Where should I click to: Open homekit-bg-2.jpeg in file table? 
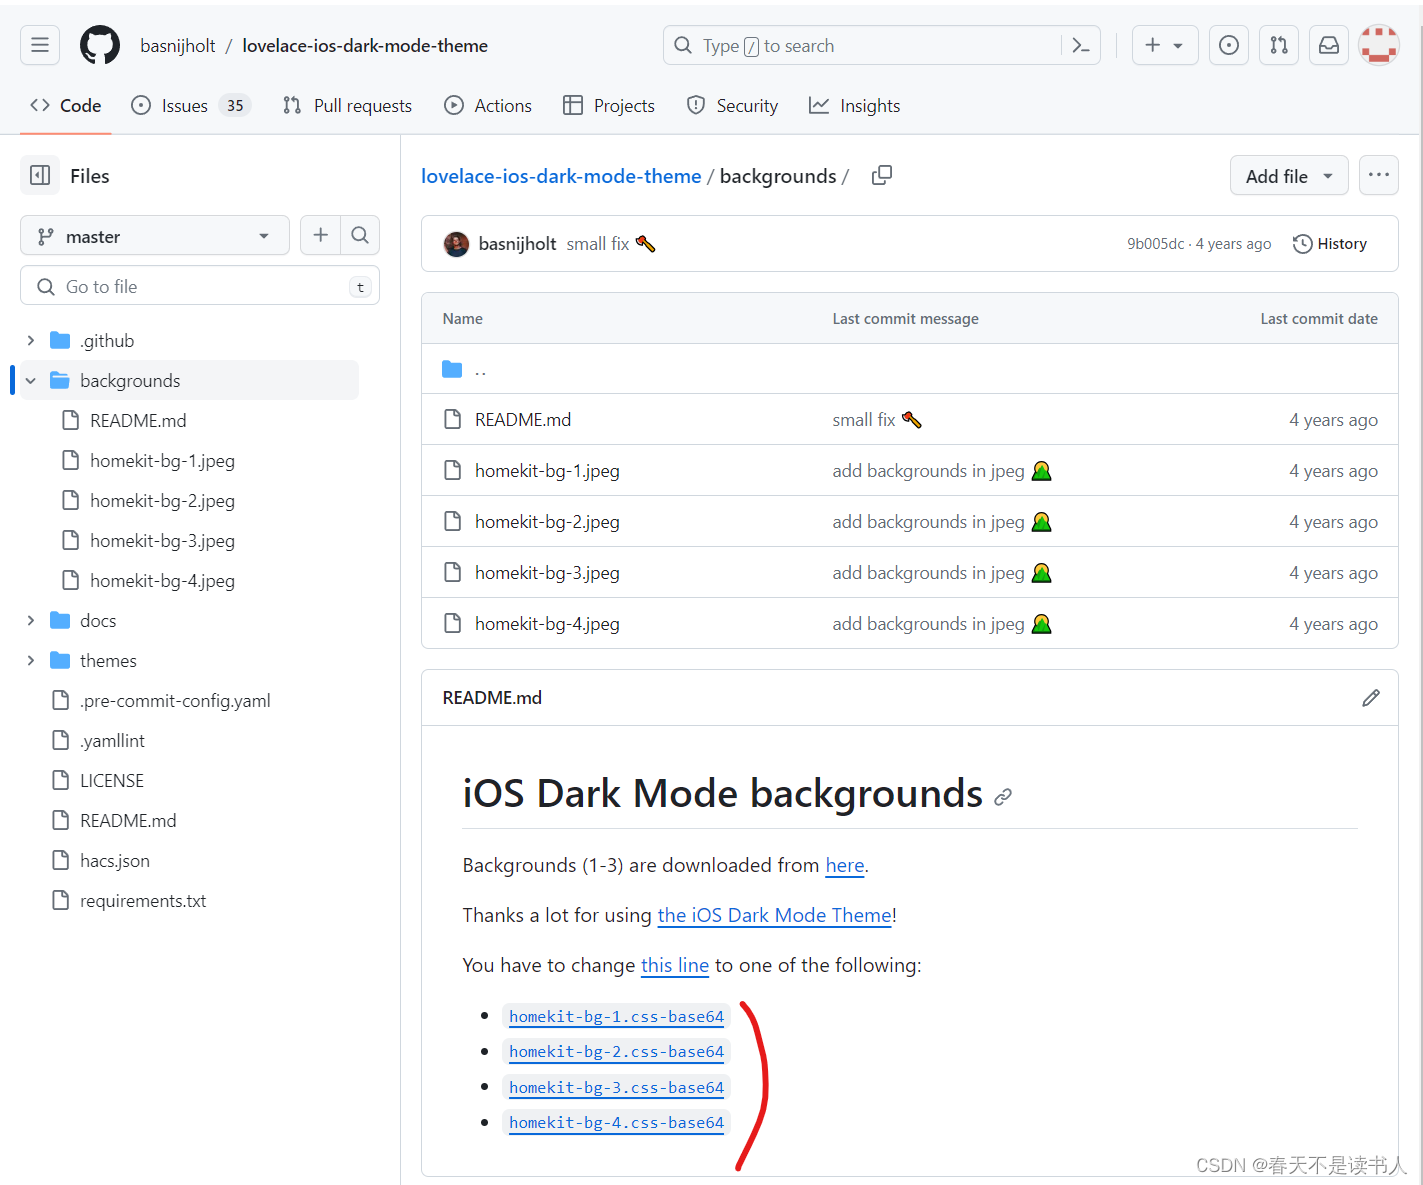(547, 522)
